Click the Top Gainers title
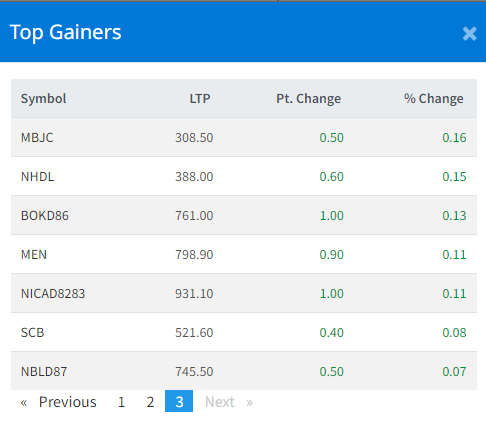The height and width of the screenshot is (427, 486). pos(66,32)
